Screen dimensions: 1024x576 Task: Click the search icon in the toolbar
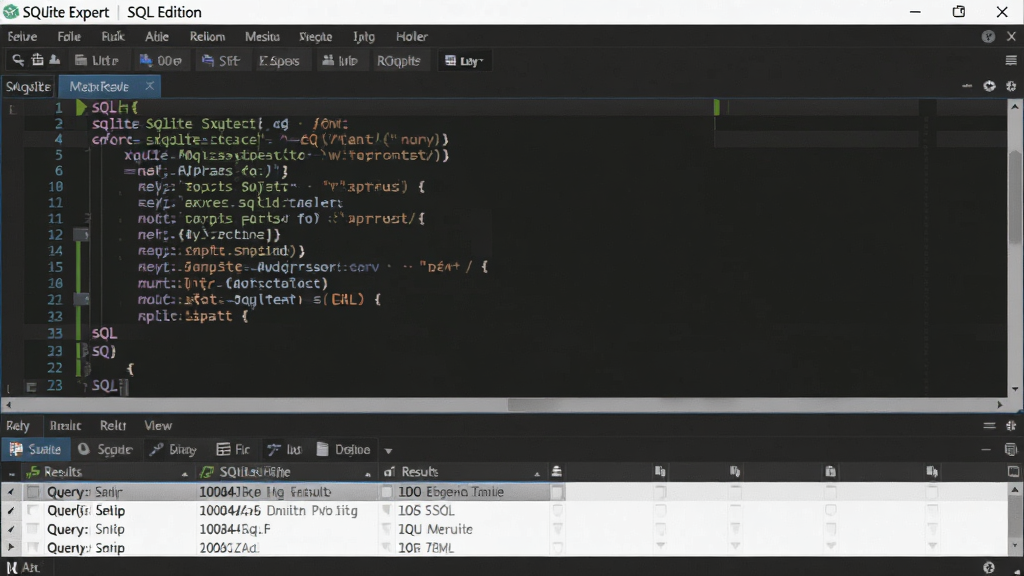tap(18, 60)
